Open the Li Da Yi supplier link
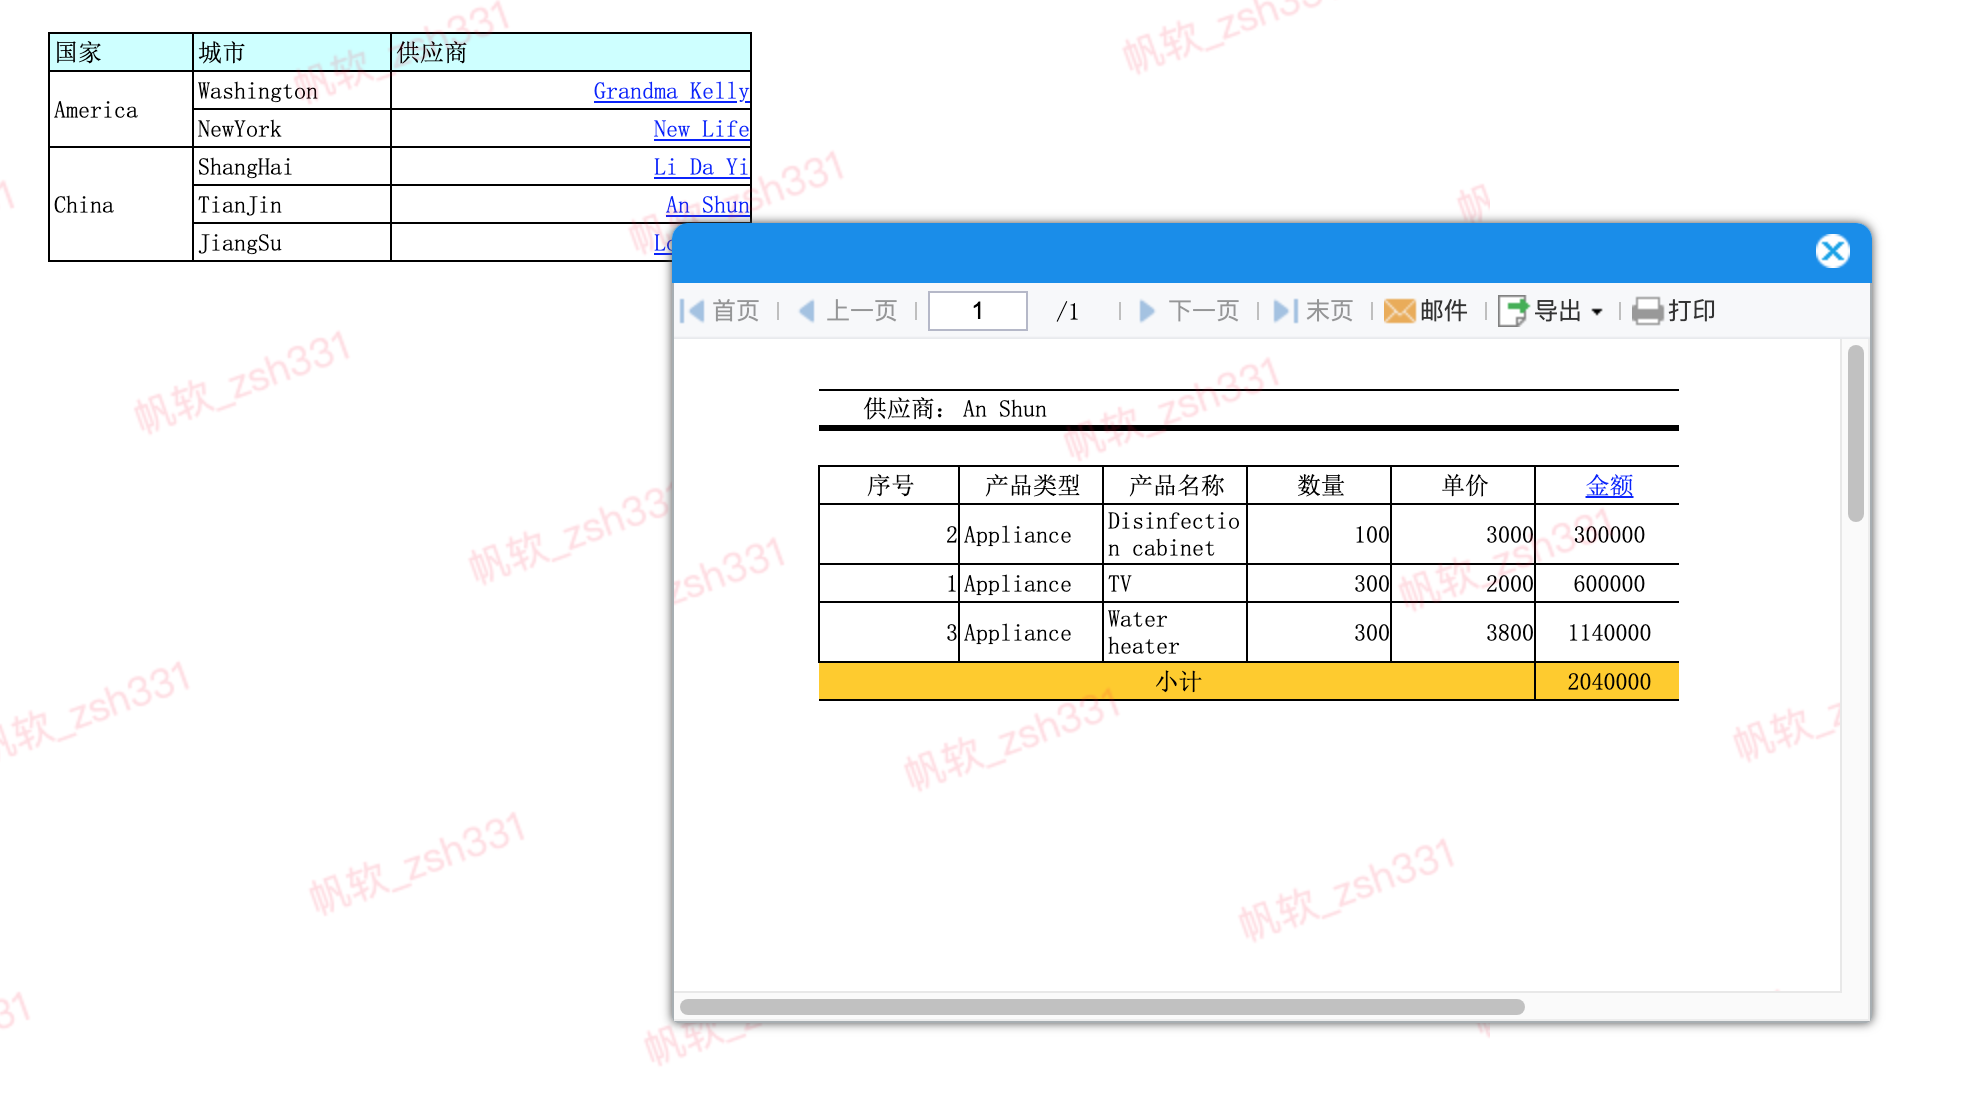Screen dimensions: 1964x1098 point(700,167)
